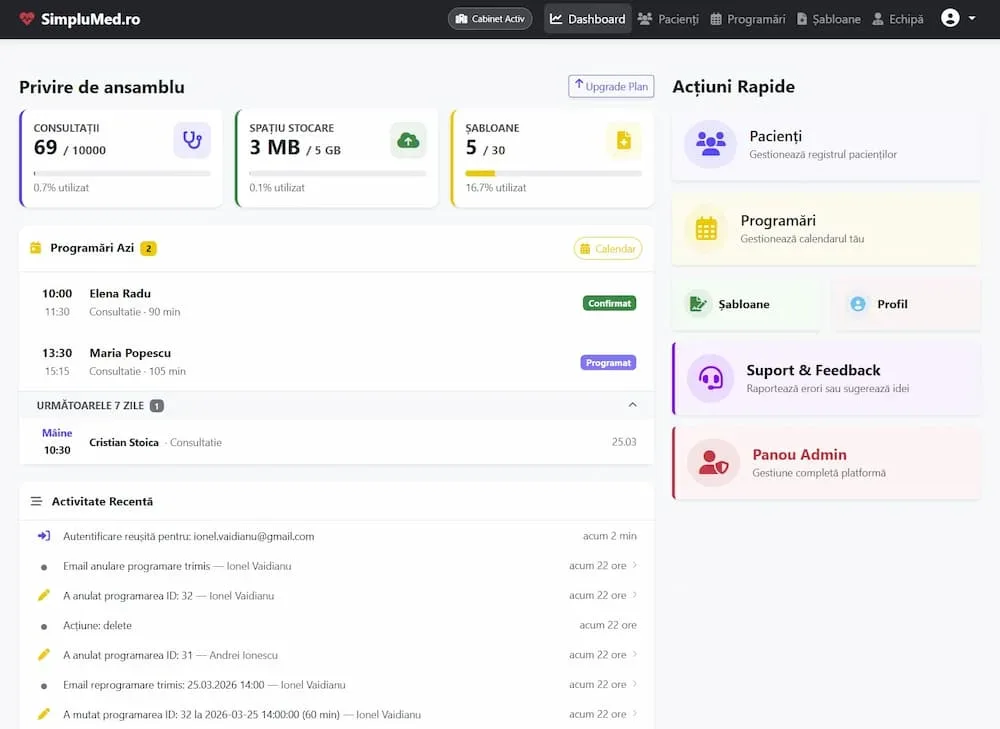The height and width of the screenshot is (729, 1000).
Task: Open Maria Popescu 13:30 appointment row
Action: [337, 362]
